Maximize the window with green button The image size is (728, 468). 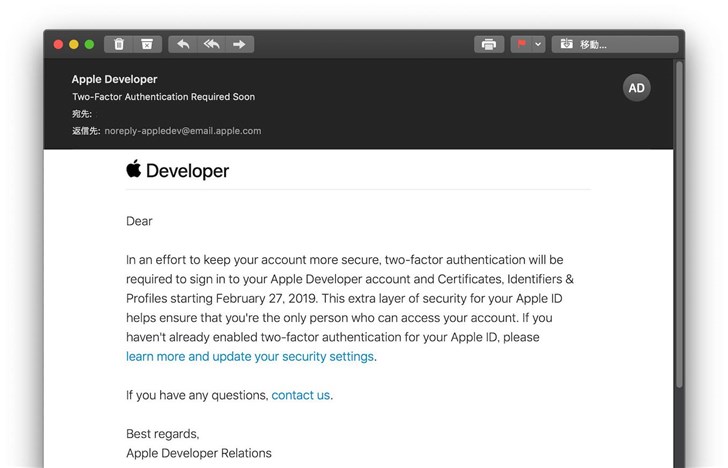90,44
